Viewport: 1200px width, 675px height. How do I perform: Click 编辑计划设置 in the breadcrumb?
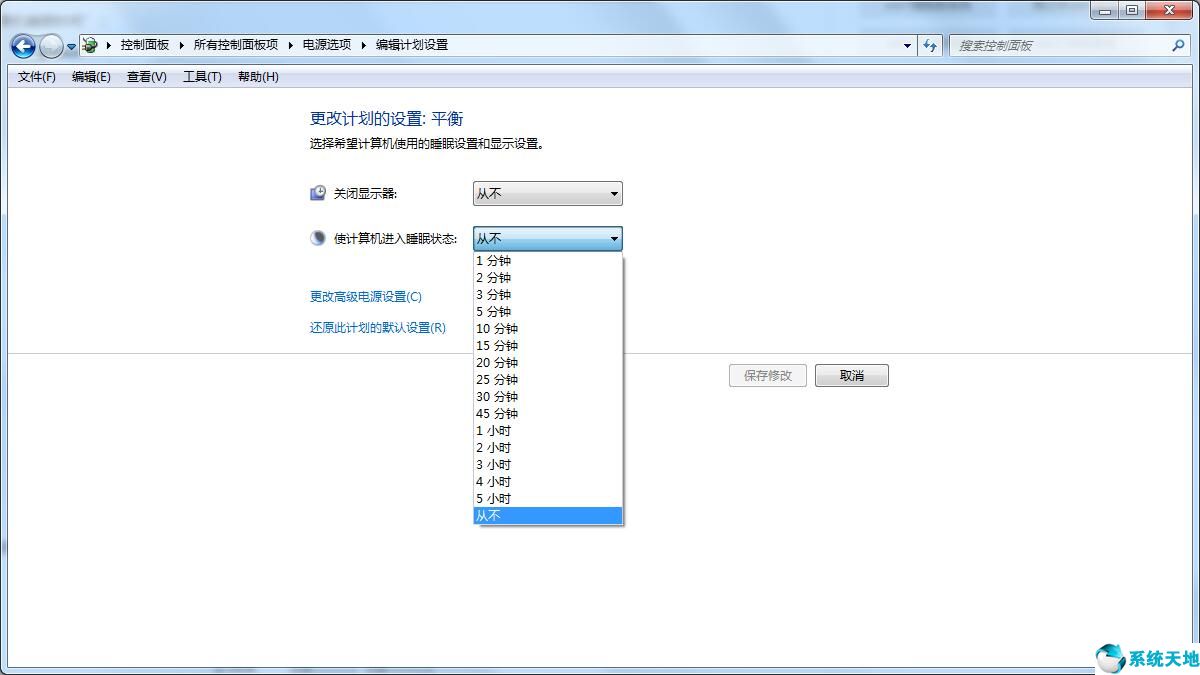pos(412,45)
